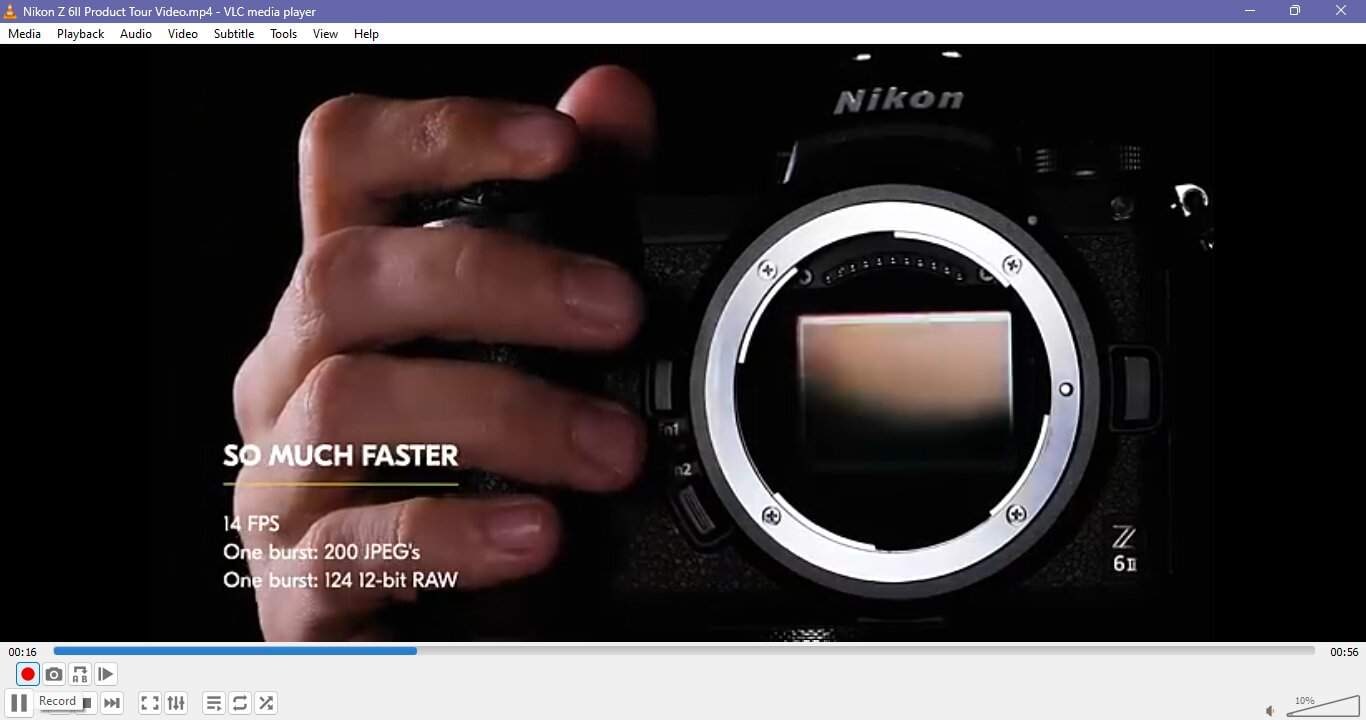This screenshot has height=720, width=1366.
Task: Advance frame by frame
Action: (x=105, y=674)
